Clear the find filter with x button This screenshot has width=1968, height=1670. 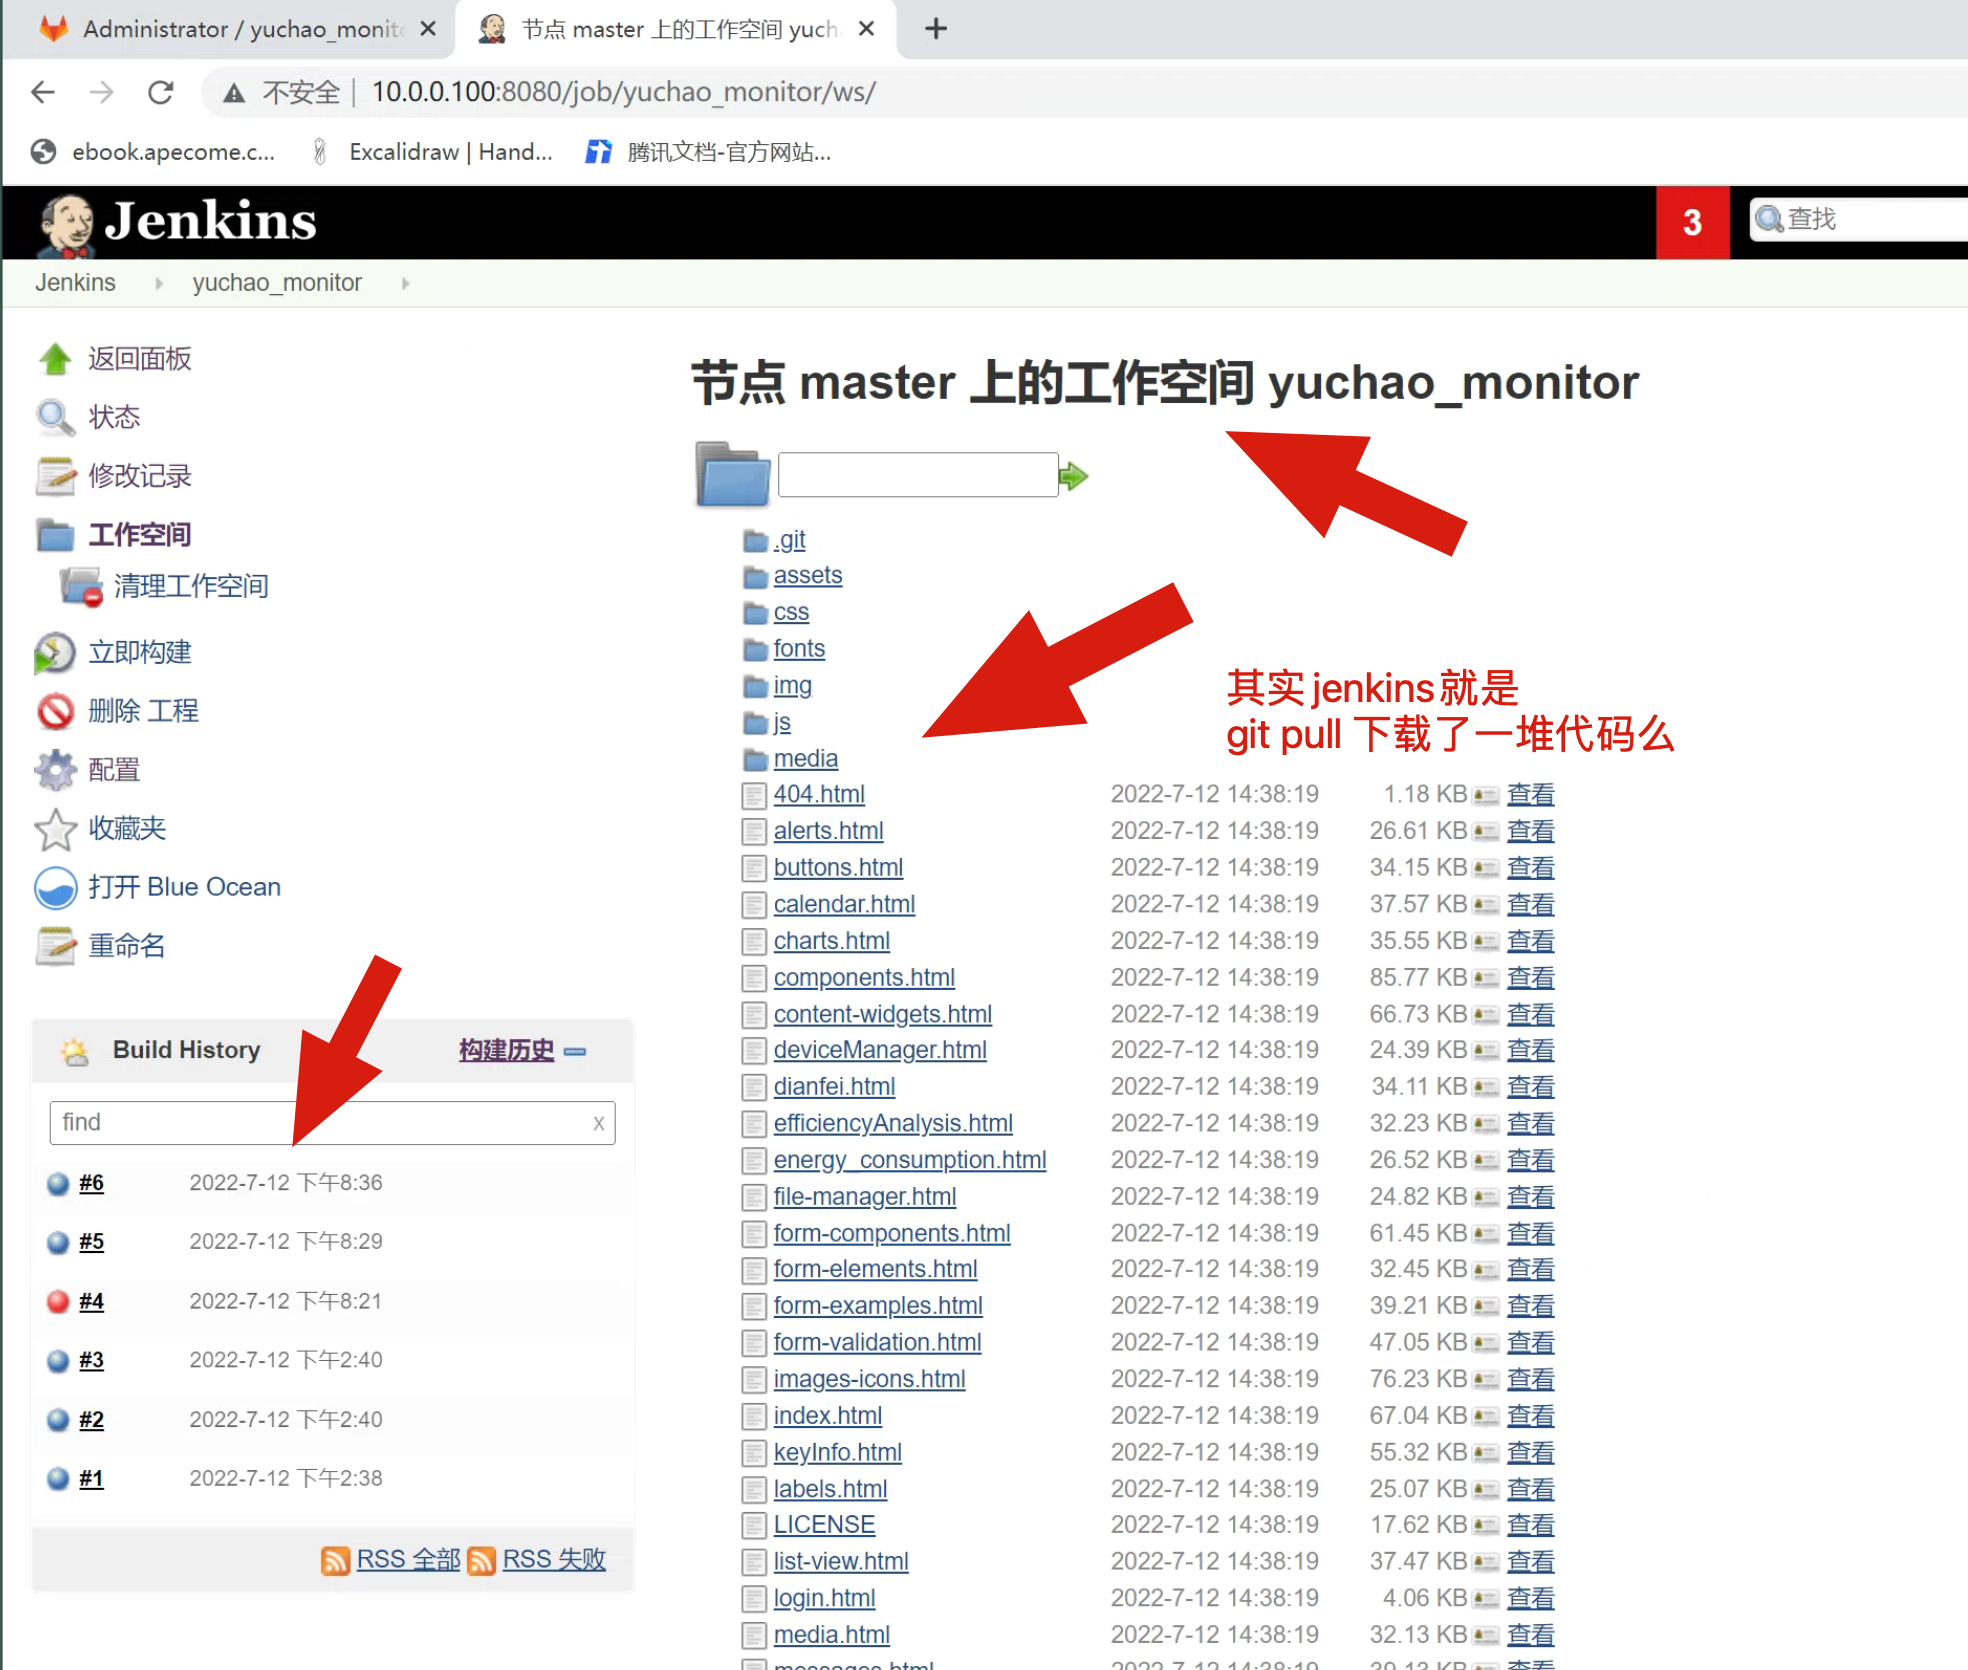[x=599, y=1123]
